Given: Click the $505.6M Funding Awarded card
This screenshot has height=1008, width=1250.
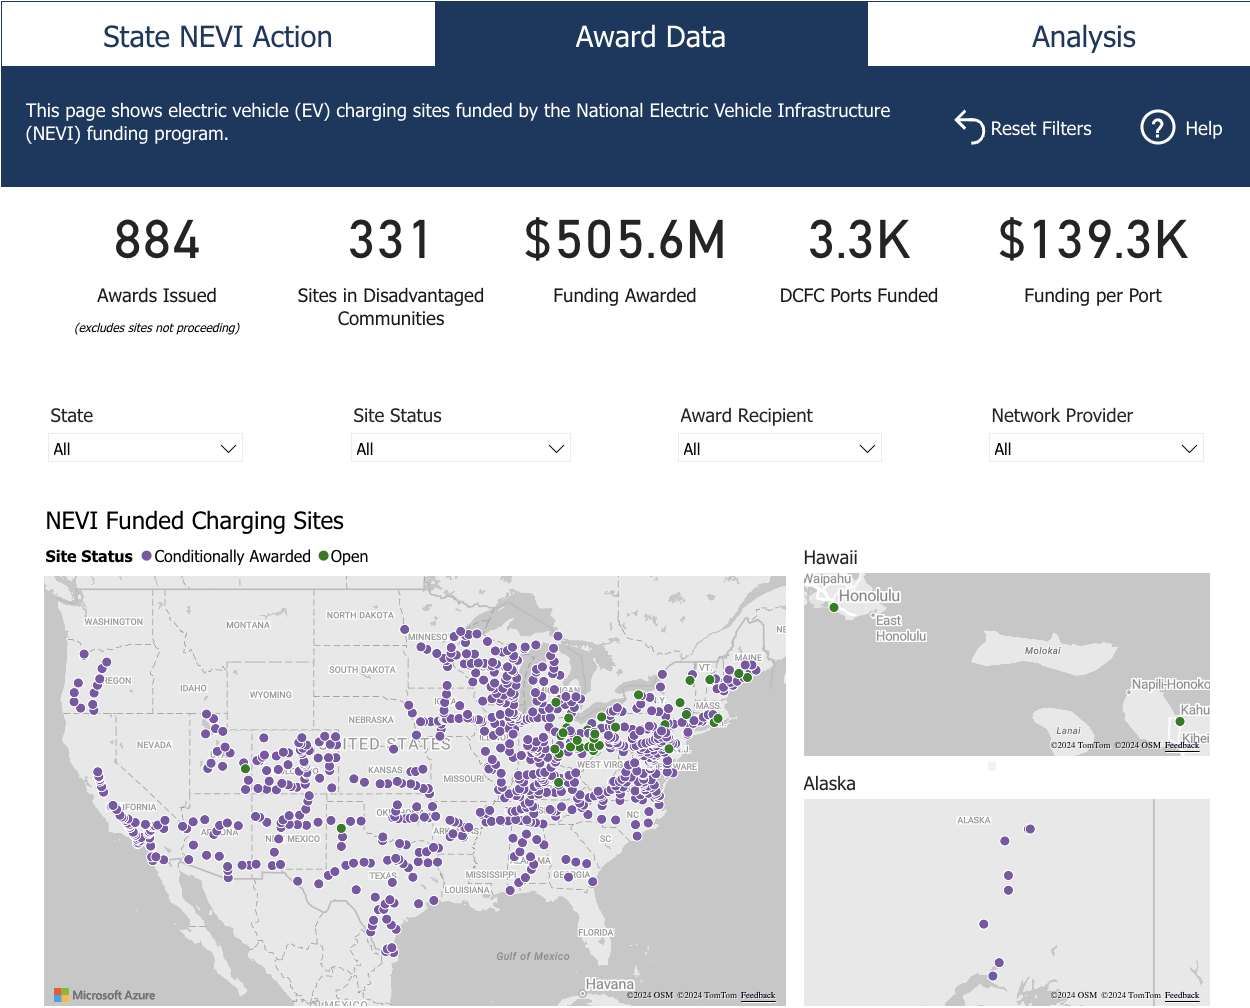Looking at the screenshot, I should point(625,262).
